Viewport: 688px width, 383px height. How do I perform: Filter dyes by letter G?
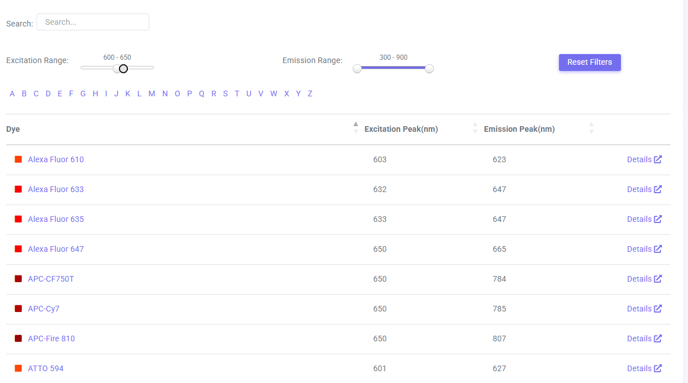pos(83,93)
